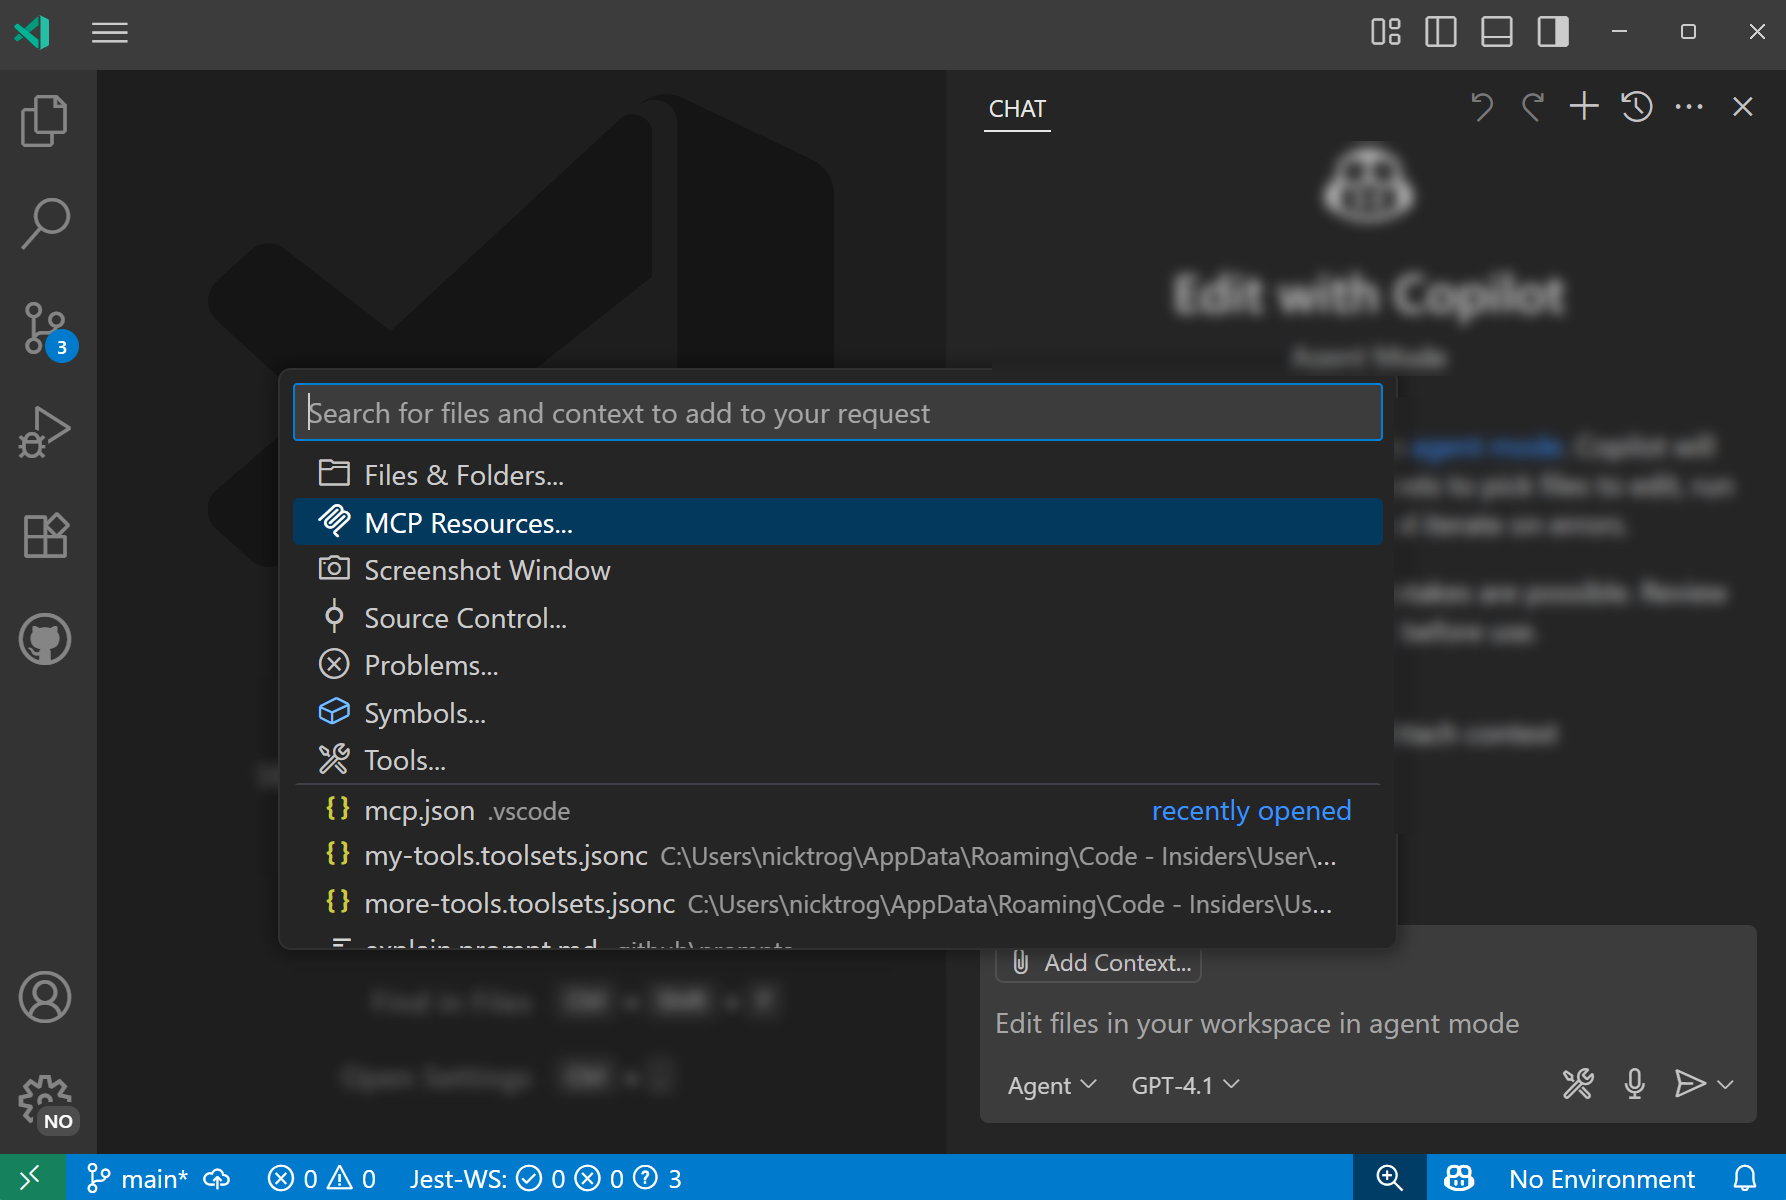This screenshot has height=1200, width=1786.
Task: Focus the search files and context field
Action: coord(837,413)
